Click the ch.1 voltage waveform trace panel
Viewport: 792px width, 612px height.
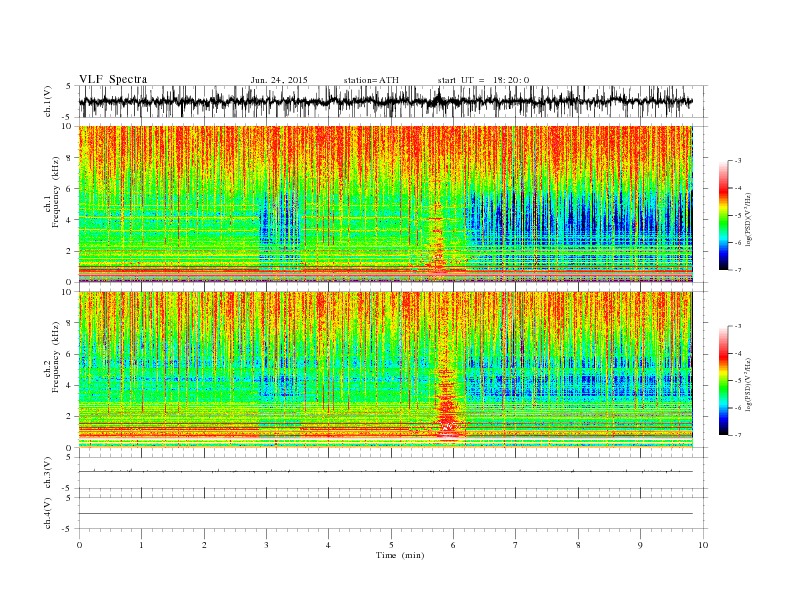(x=393, y=101)
